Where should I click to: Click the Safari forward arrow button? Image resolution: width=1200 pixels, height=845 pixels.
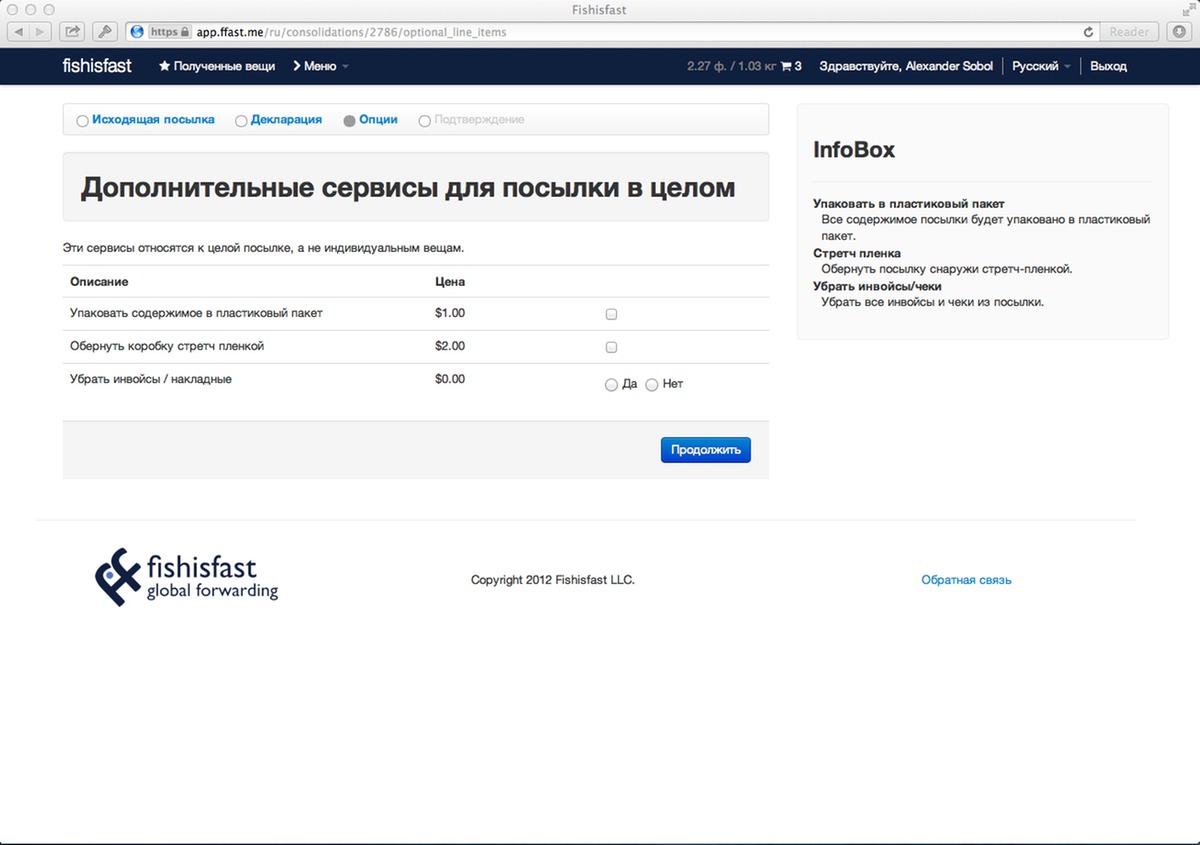coord(40,32)
